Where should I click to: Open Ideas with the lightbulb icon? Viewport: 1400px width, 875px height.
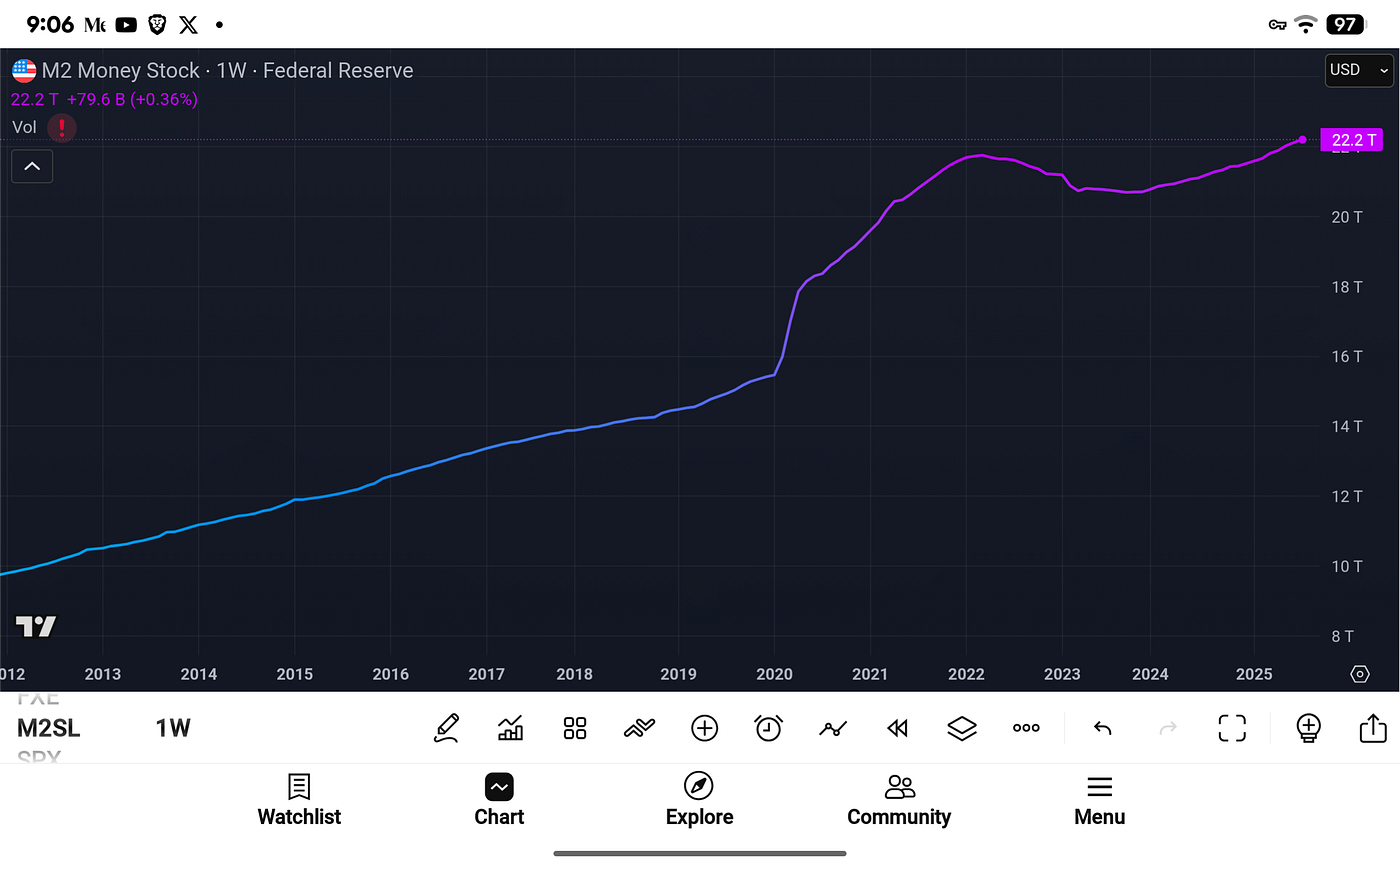(1308, 728)
